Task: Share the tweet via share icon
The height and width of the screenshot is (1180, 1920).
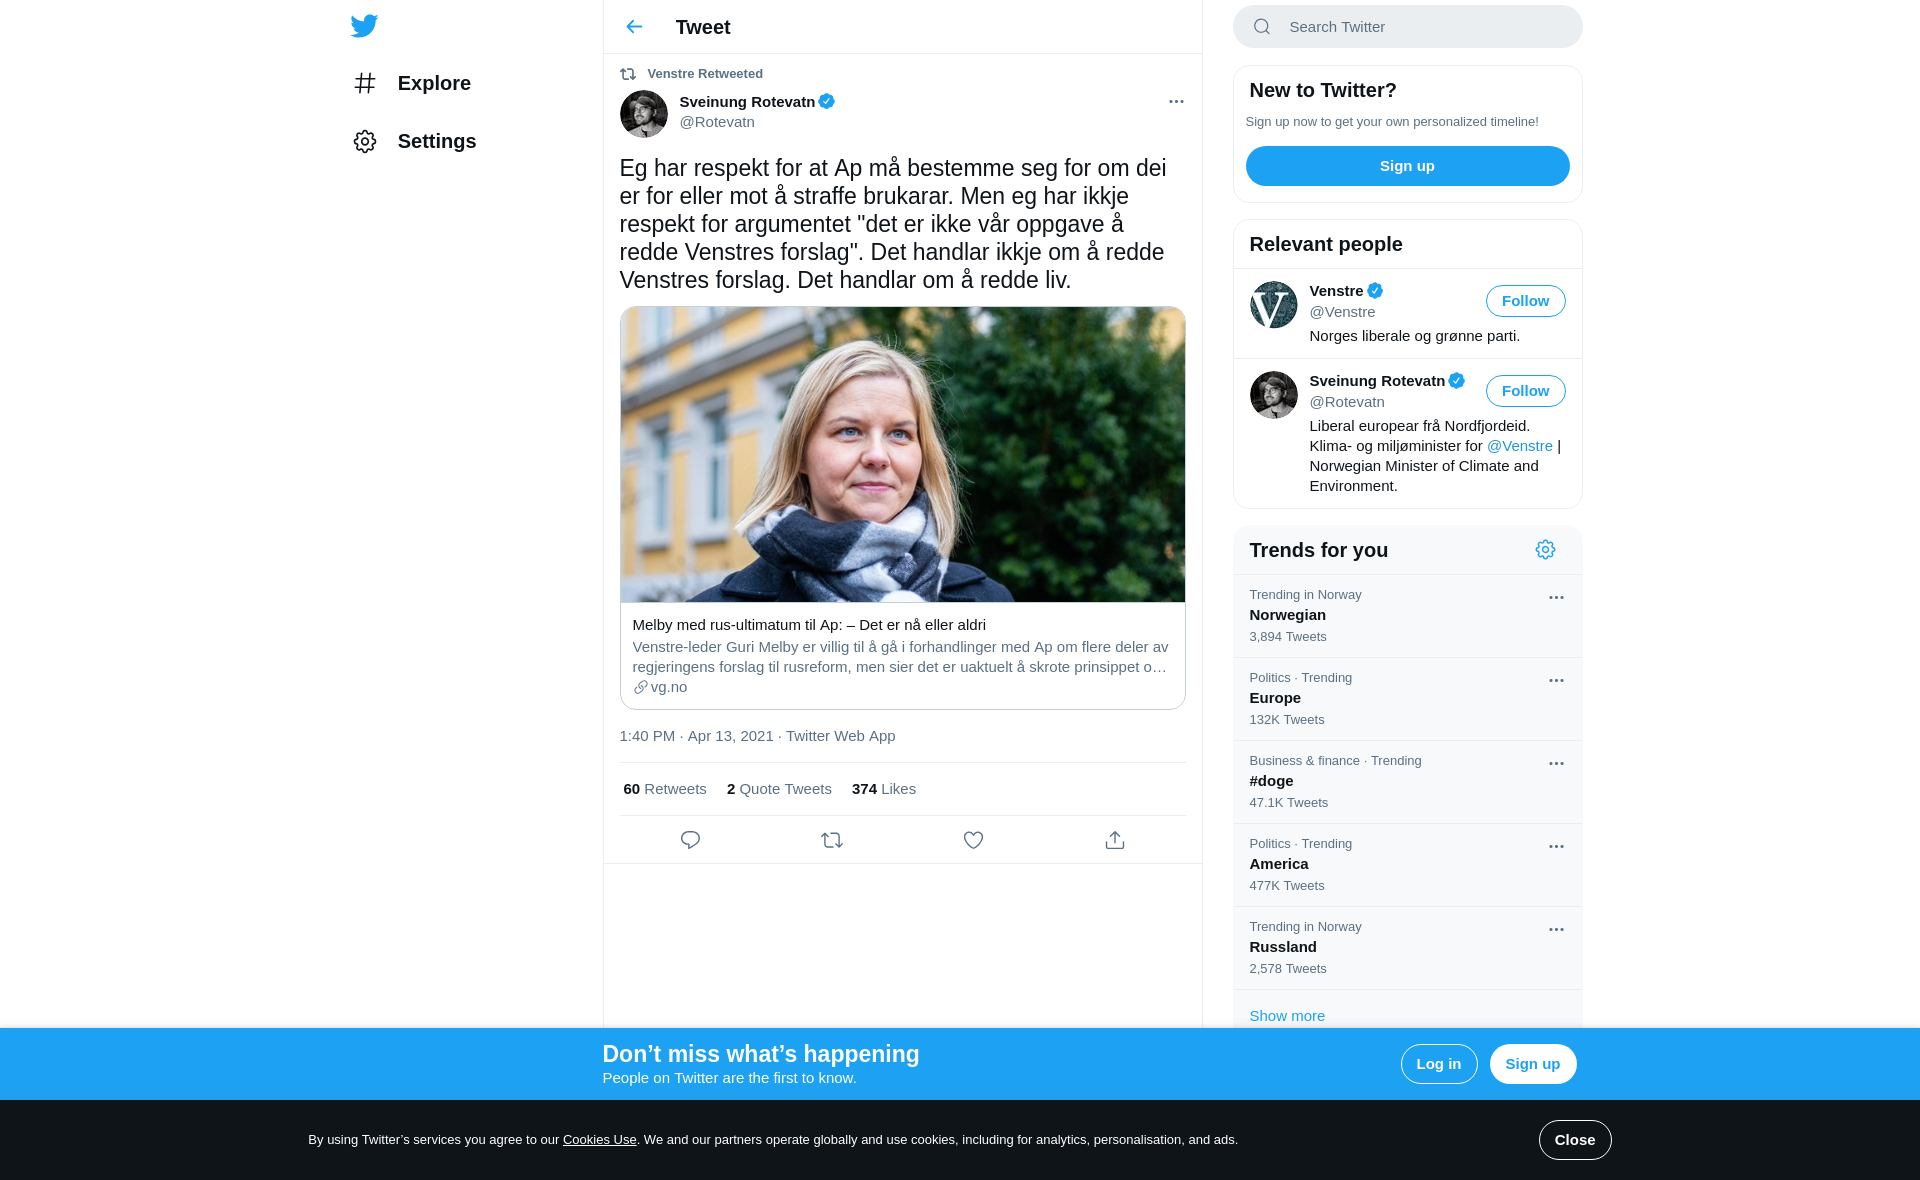Action: click(x=1115, y=840)
